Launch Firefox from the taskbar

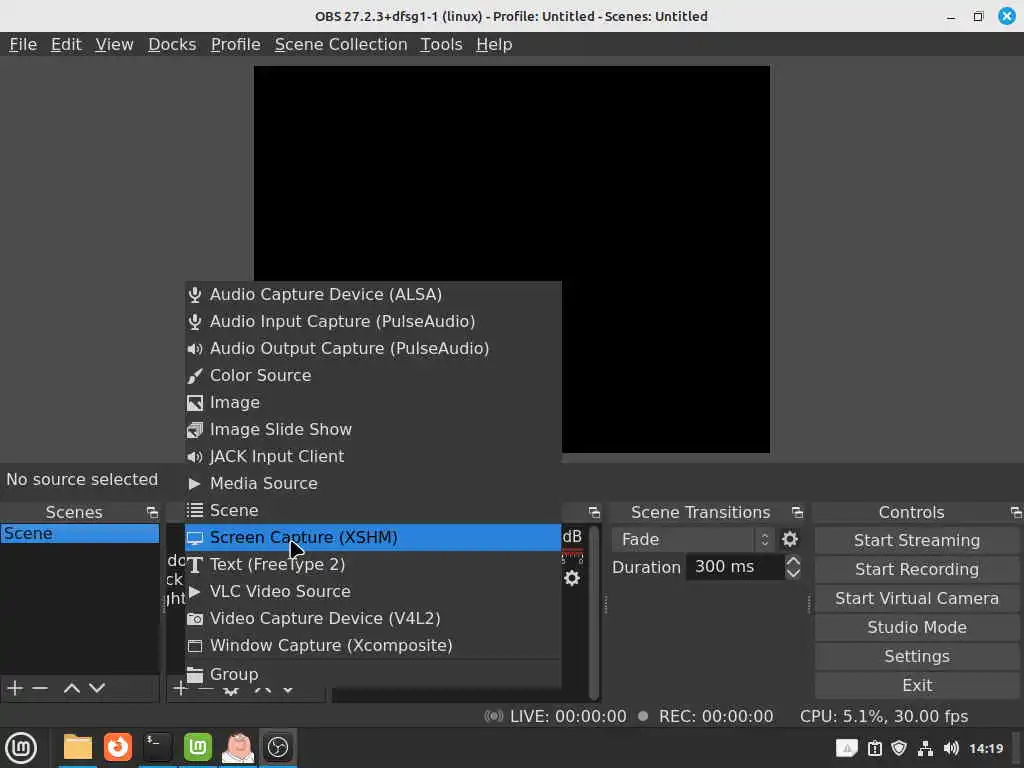click(118, 748)
